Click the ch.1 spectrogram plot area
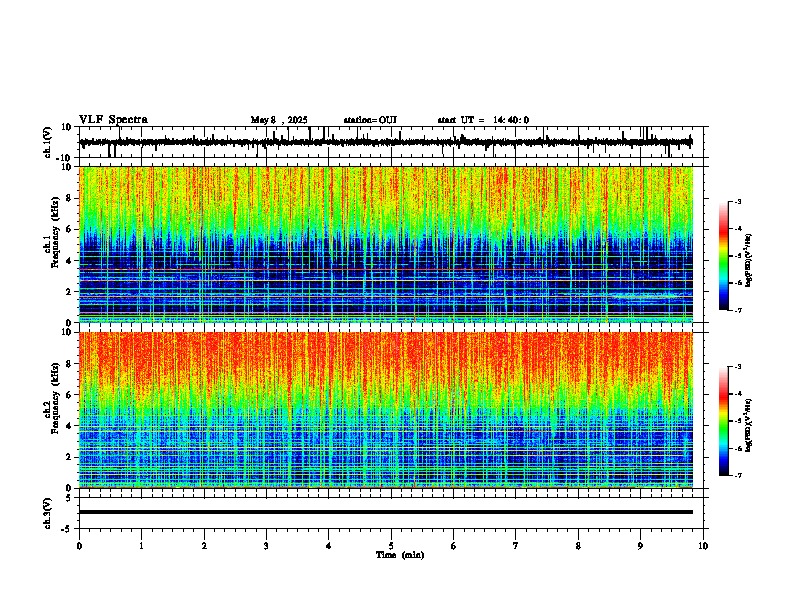Image resolution: width=792 pixels, height=612 pixels. tap(386, 244)
